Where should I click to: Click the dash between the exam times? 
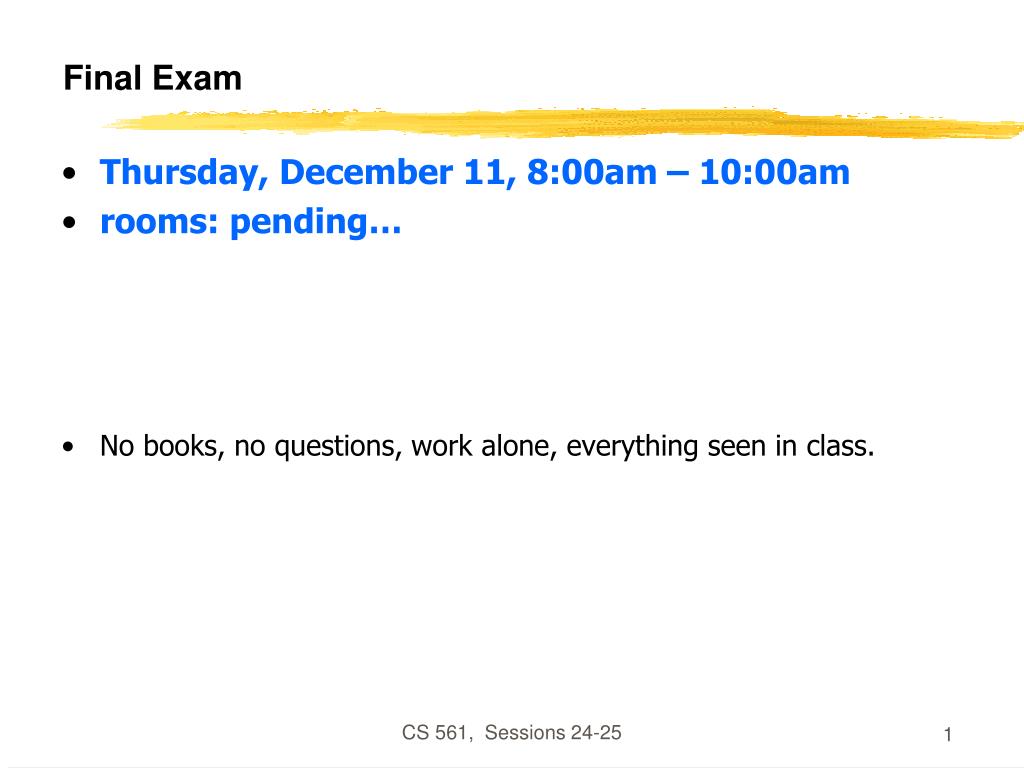[x=678, y=175]
